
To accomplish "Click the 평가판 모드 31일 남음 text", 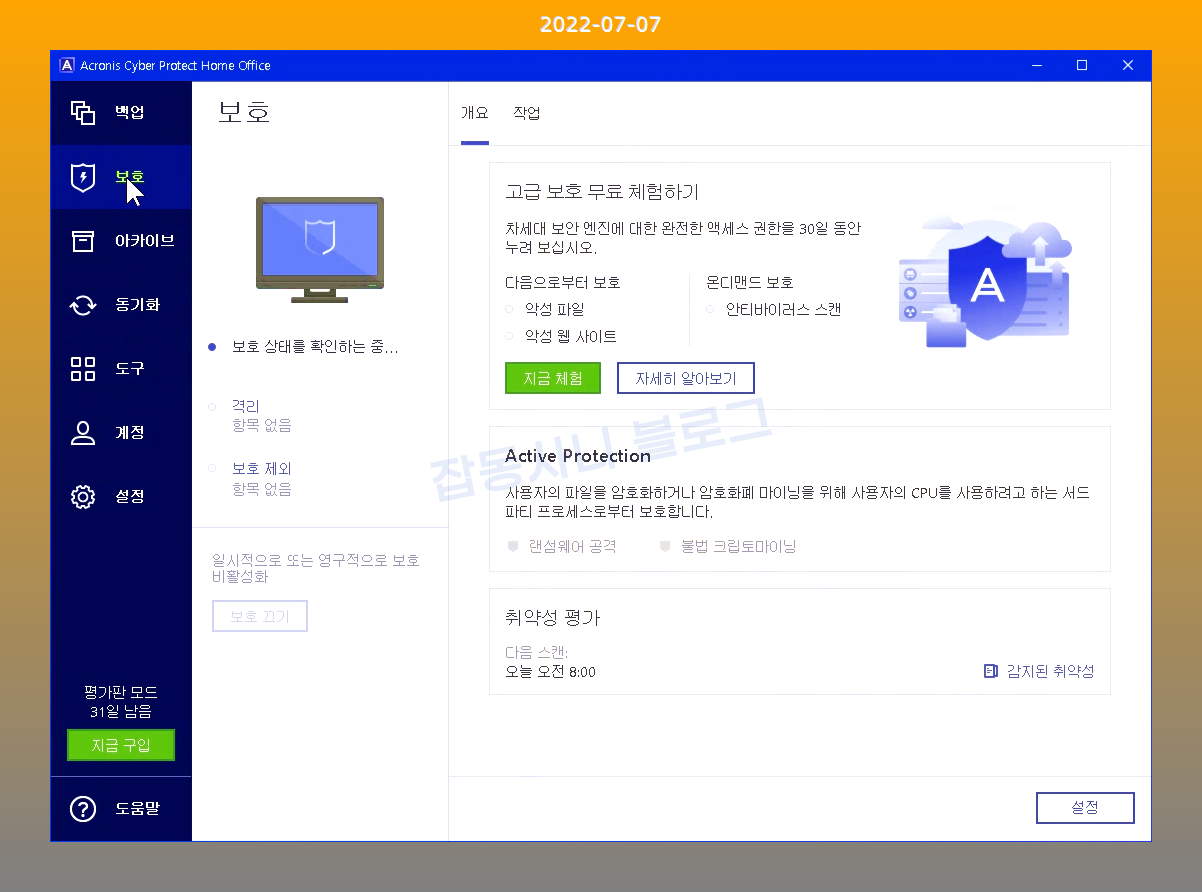I will 121,702.
